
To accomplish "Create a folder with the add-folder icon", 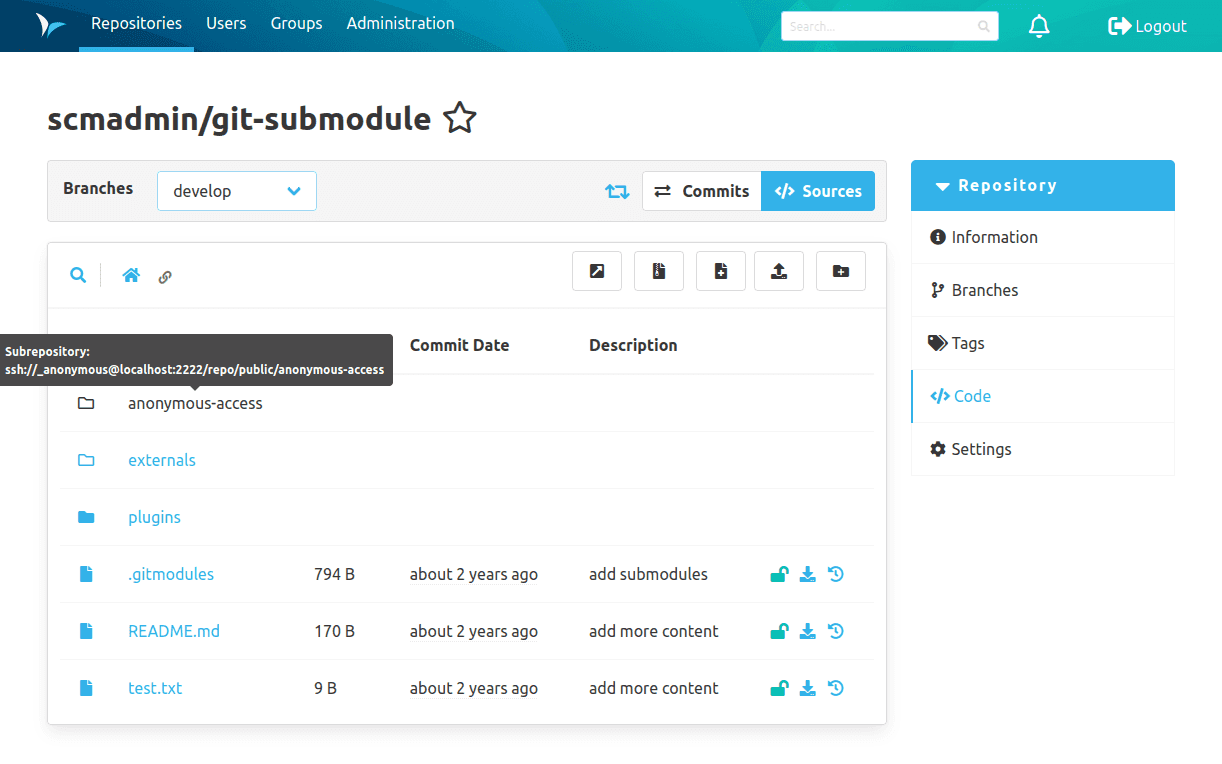I will click(841, 271).
